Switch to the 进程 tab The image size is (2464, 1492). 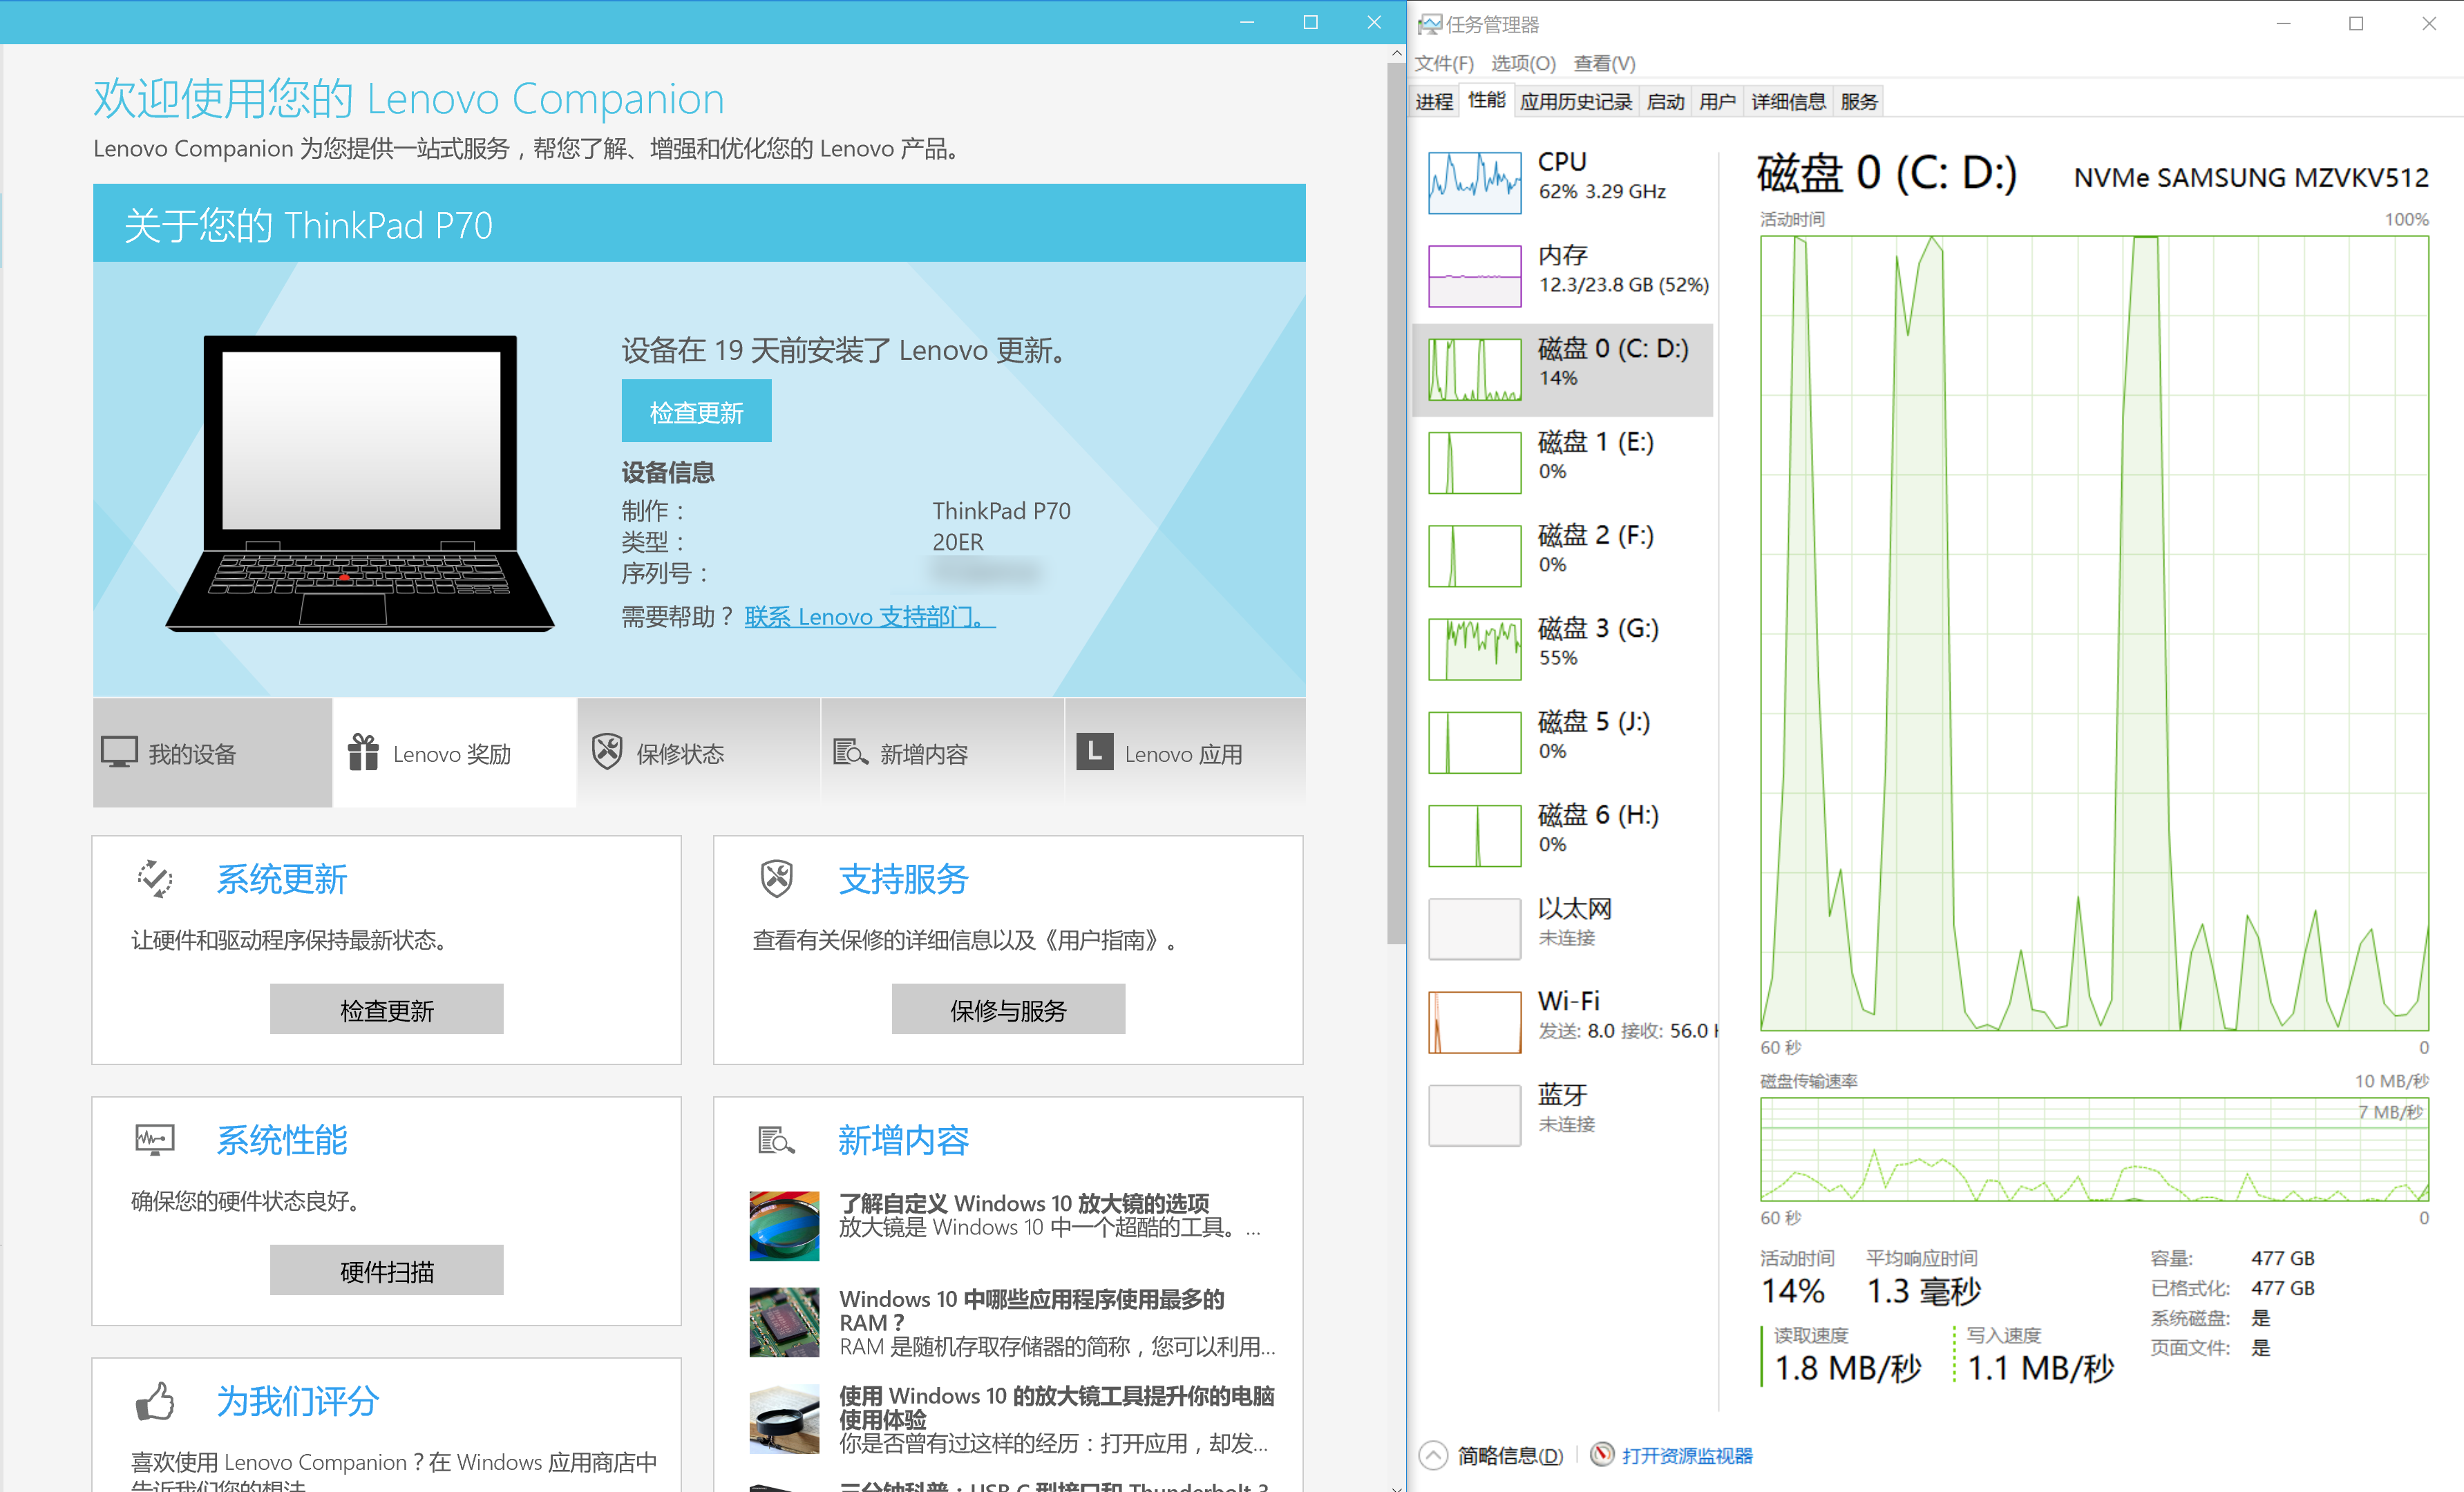click(x=1434, y=102)
